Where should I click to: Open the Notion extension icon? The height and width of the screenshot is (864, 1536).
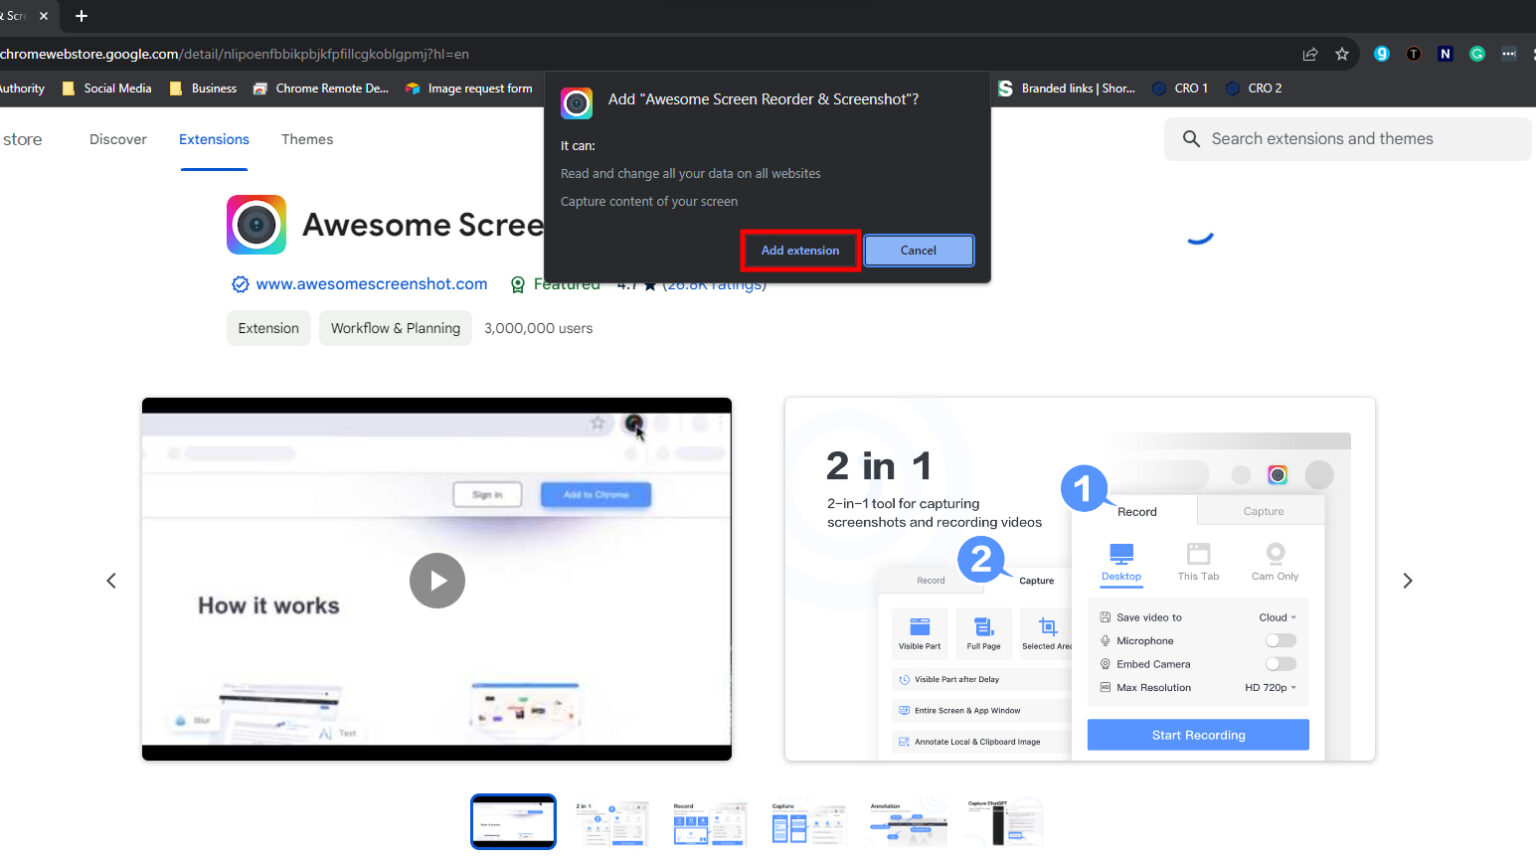pyautogui.click(x=1445, y=54)
